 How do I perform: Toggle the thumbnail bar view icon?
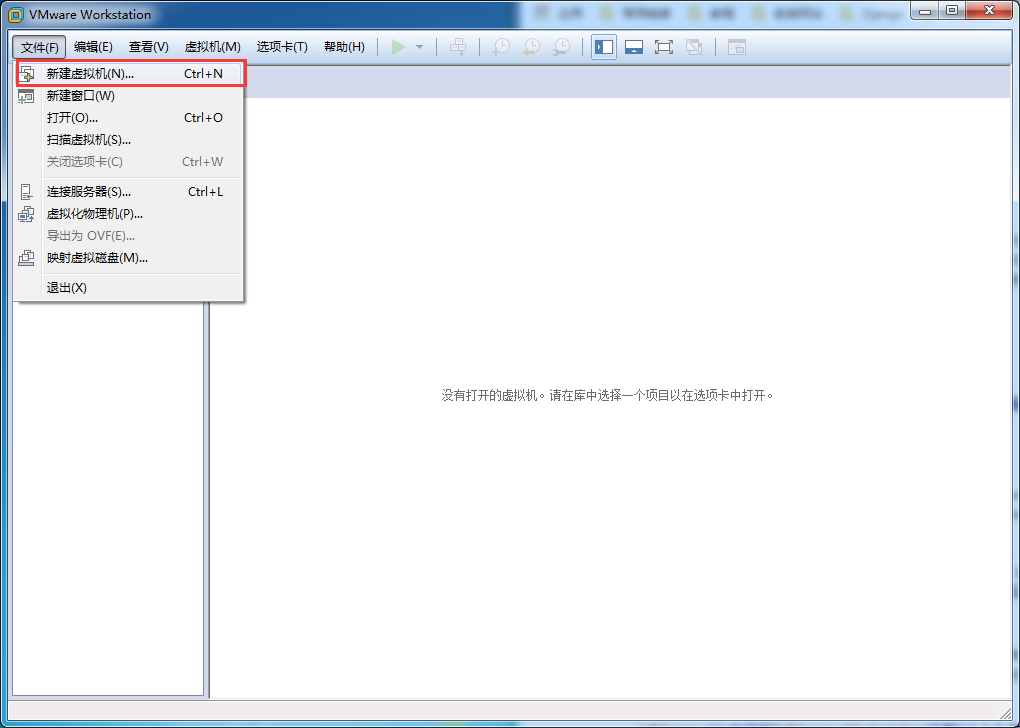634,47
